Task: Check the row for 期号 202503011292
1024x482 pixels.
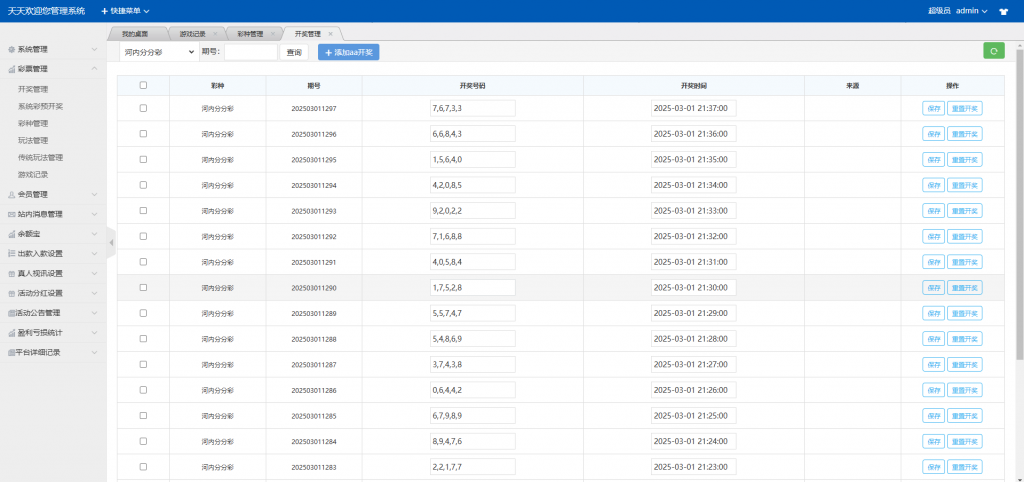Action: (143, 236)
